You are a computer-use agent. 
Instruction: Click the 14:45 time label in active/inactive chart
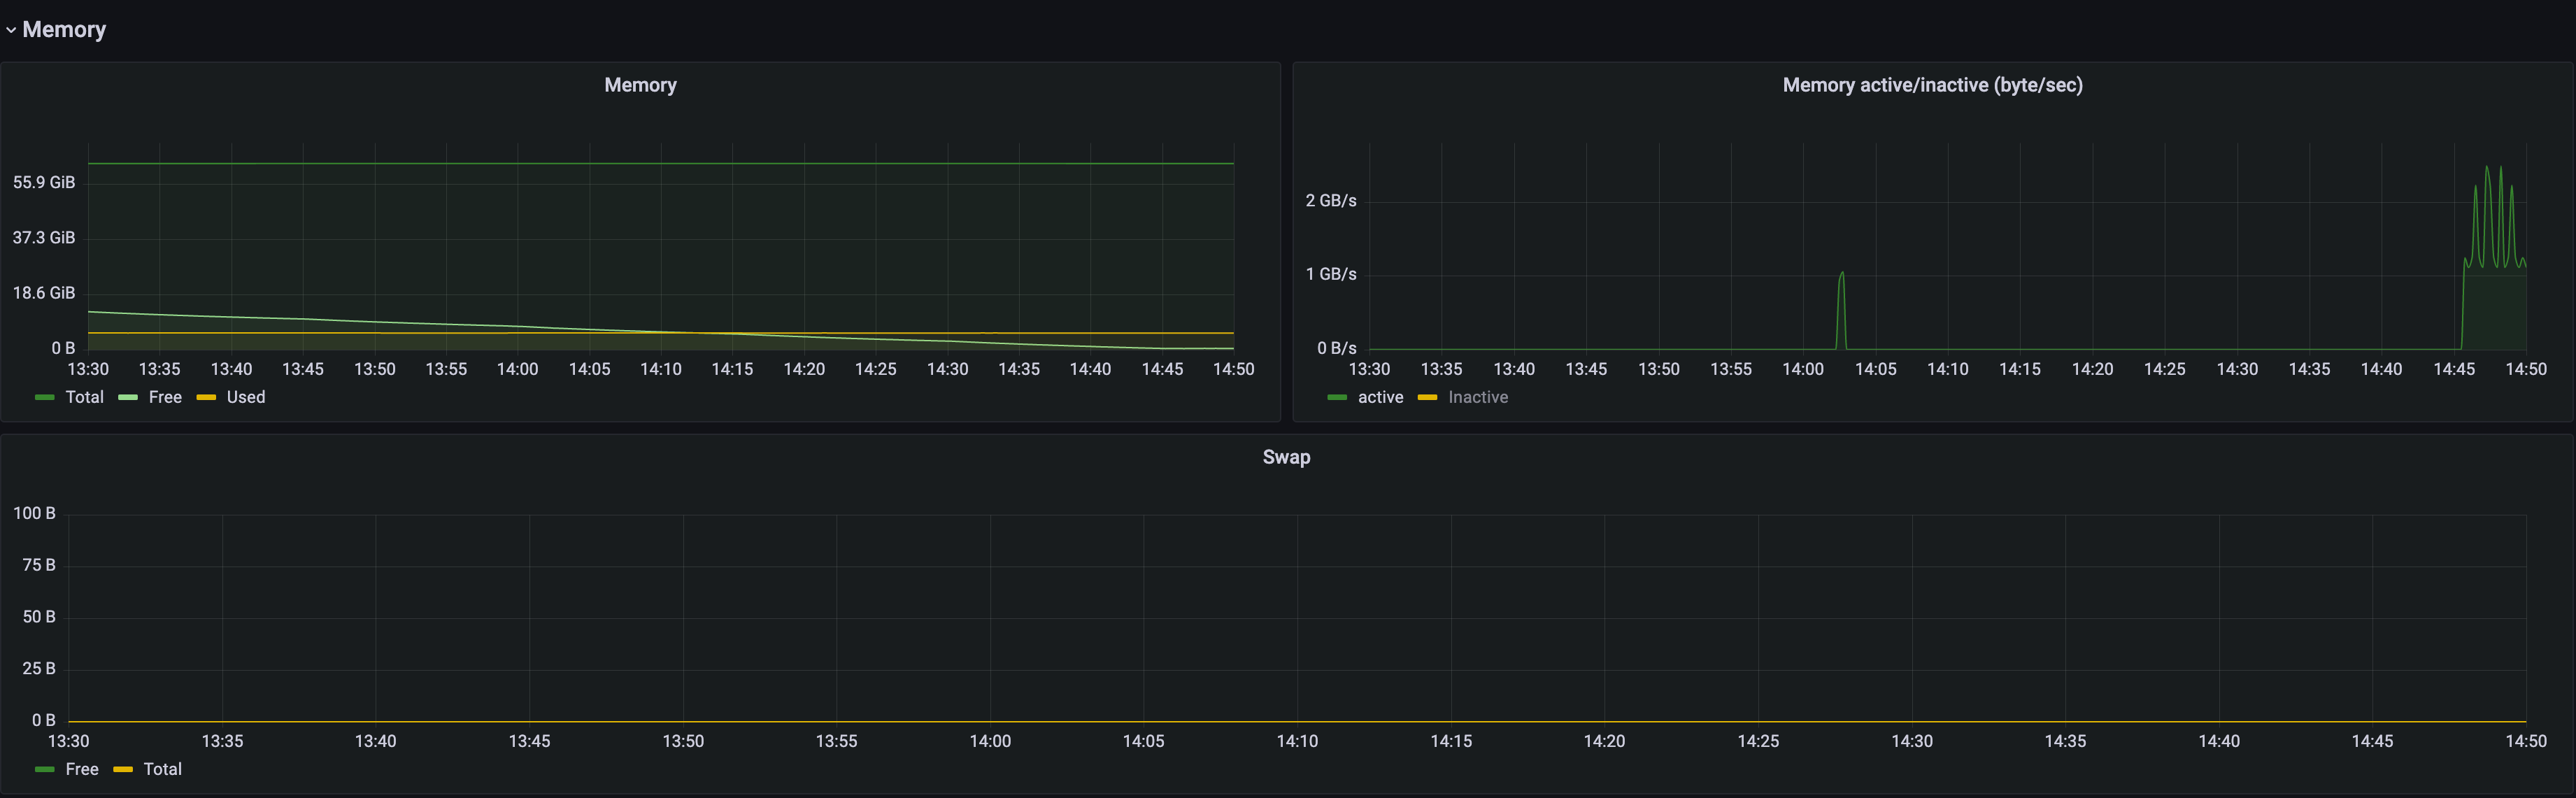[2453, 369]
